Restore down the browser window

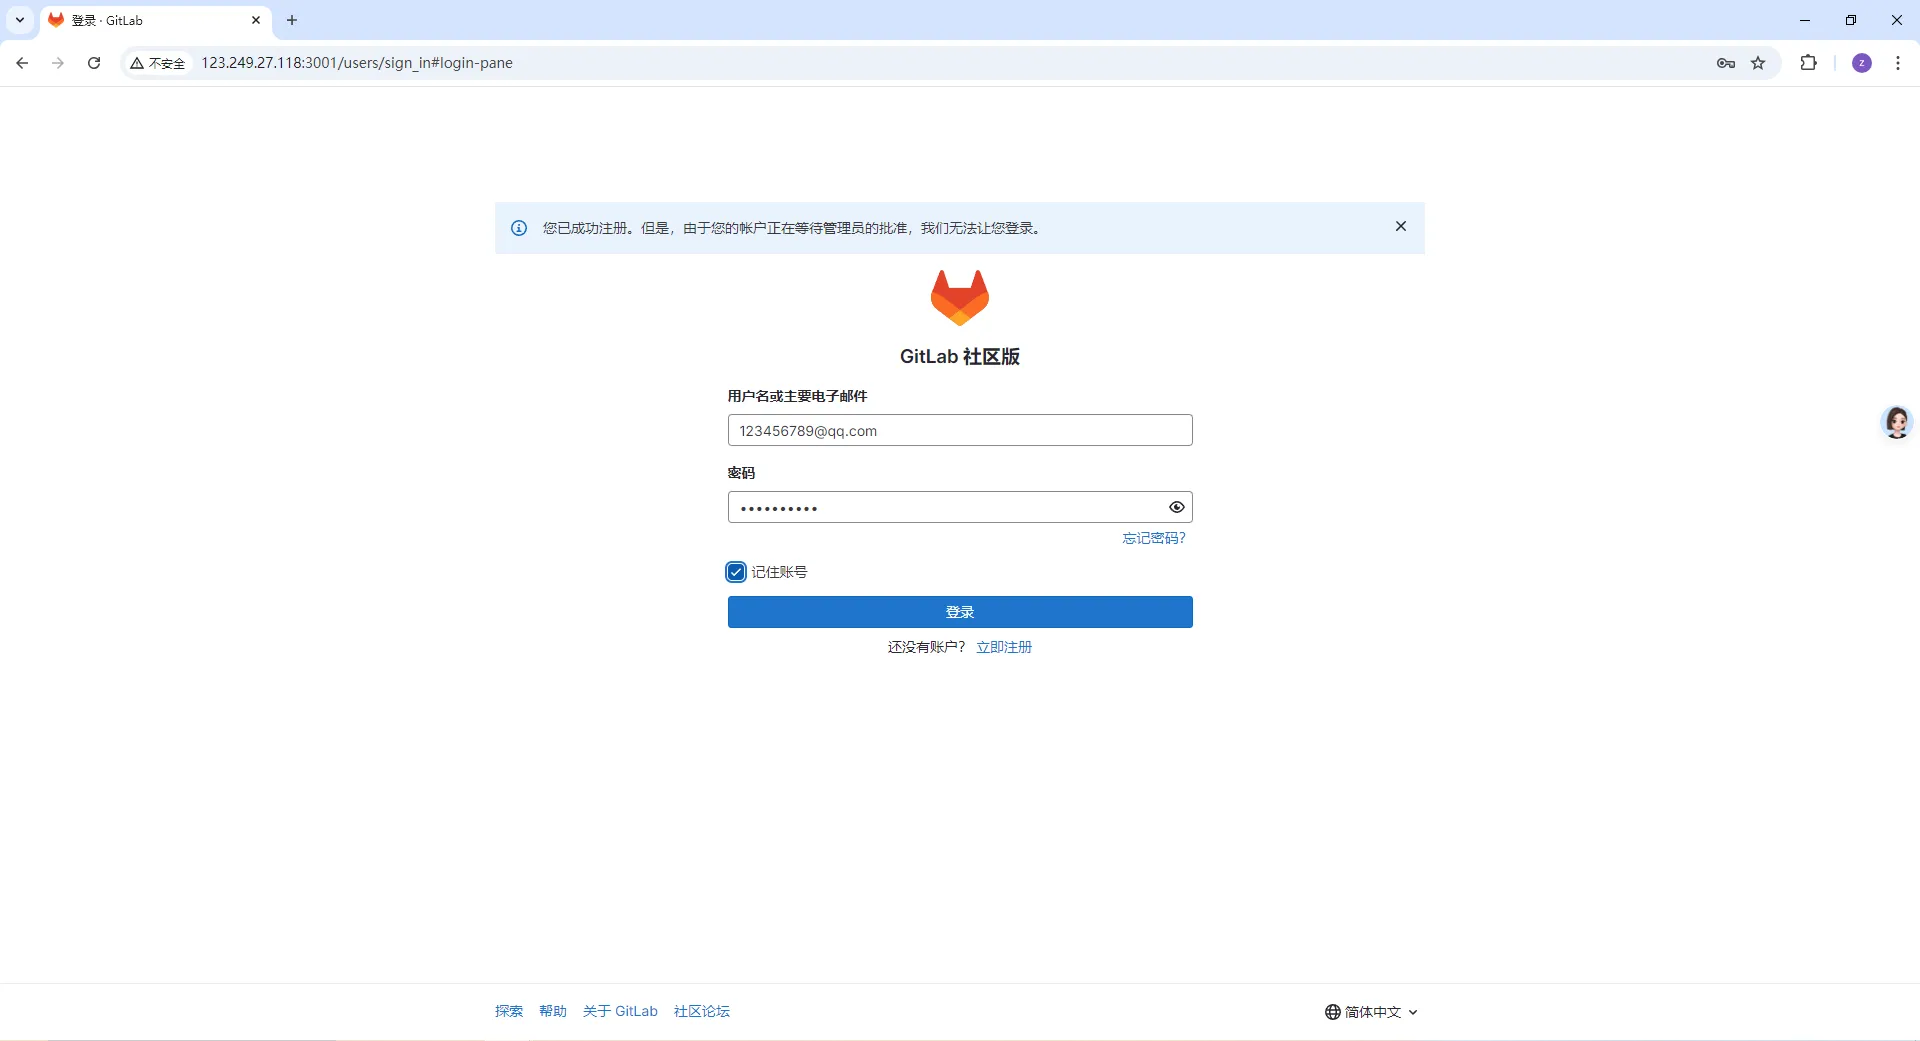tap(1851, 20)
